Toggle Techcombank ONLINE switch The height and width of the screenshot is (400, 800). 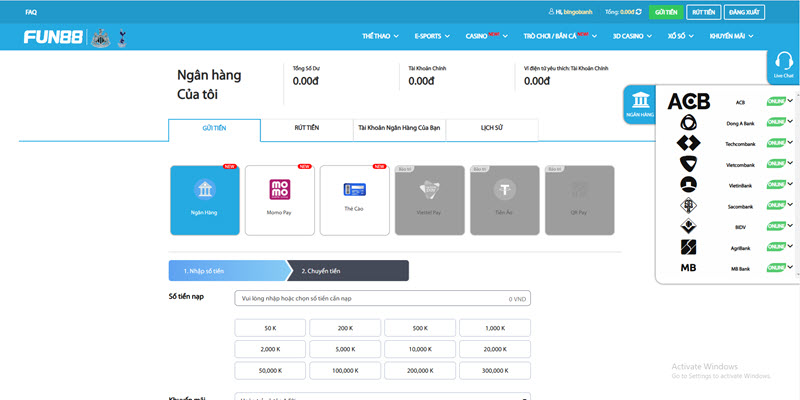tap(776, 143)
